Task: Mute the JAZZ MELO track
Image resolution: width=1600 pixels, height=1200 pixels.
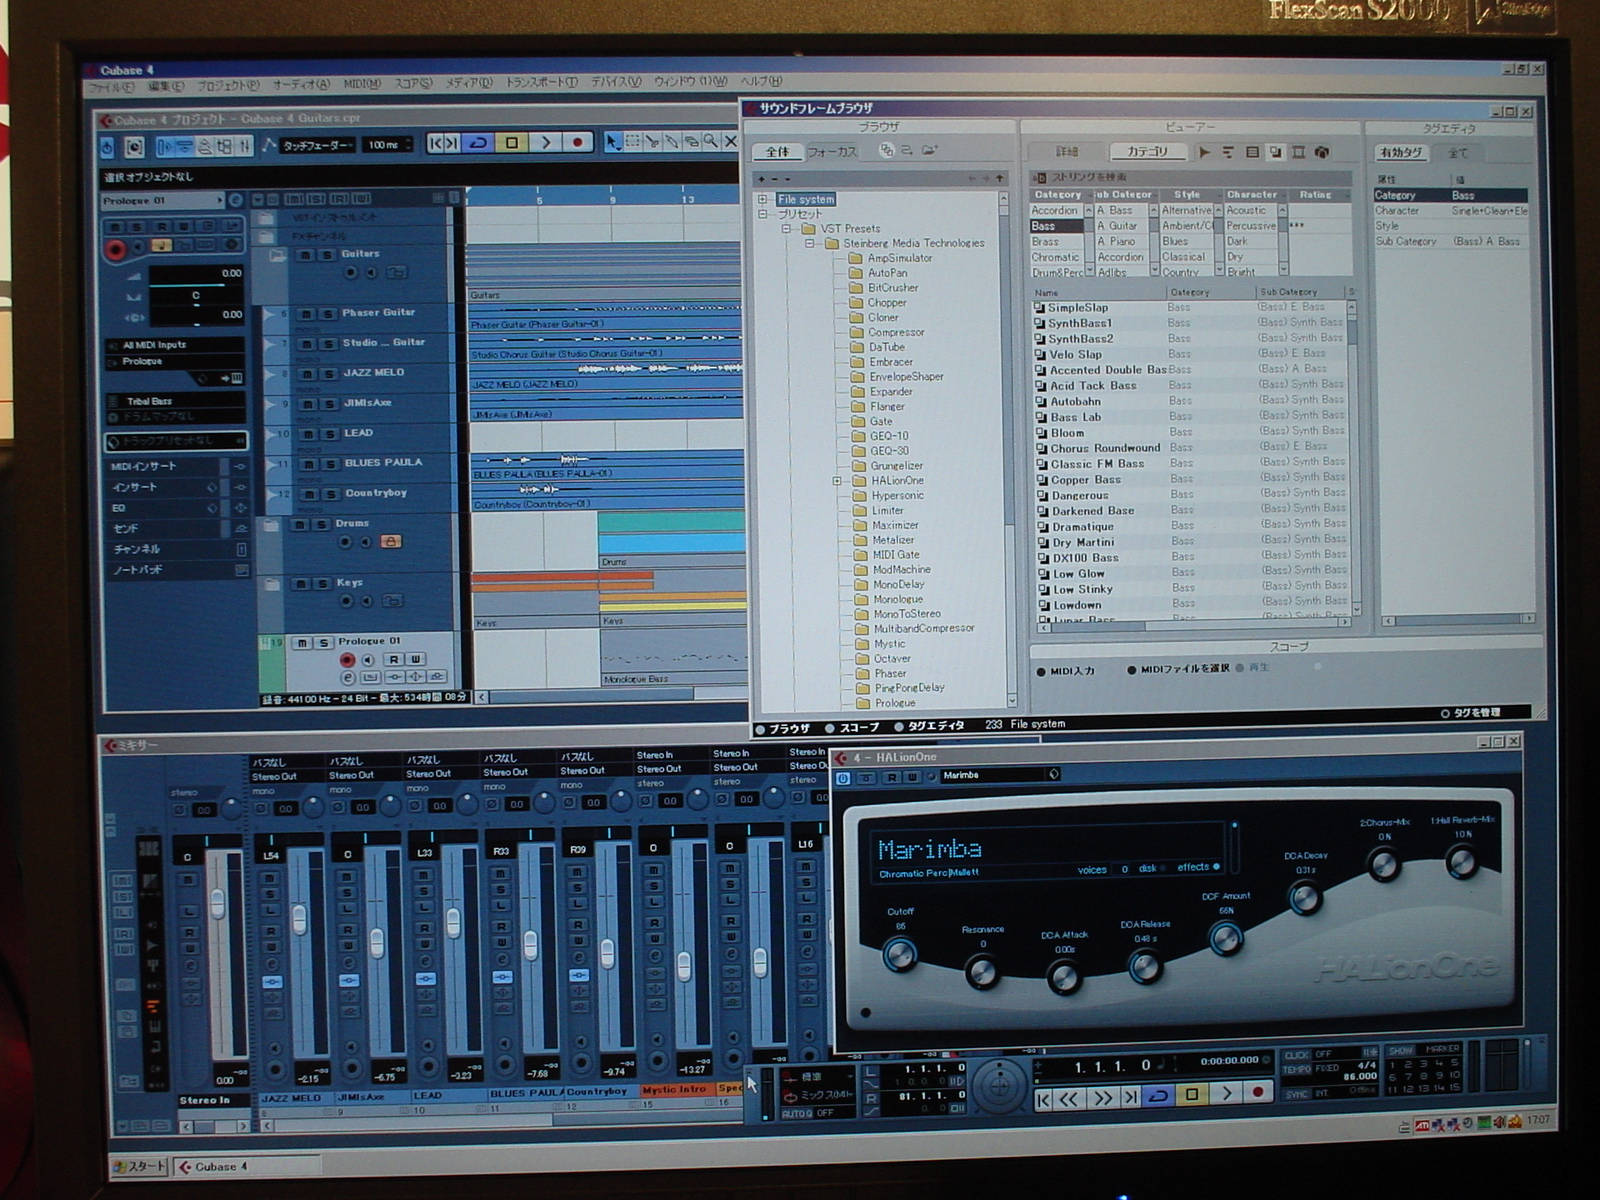Action: (307, 374)
